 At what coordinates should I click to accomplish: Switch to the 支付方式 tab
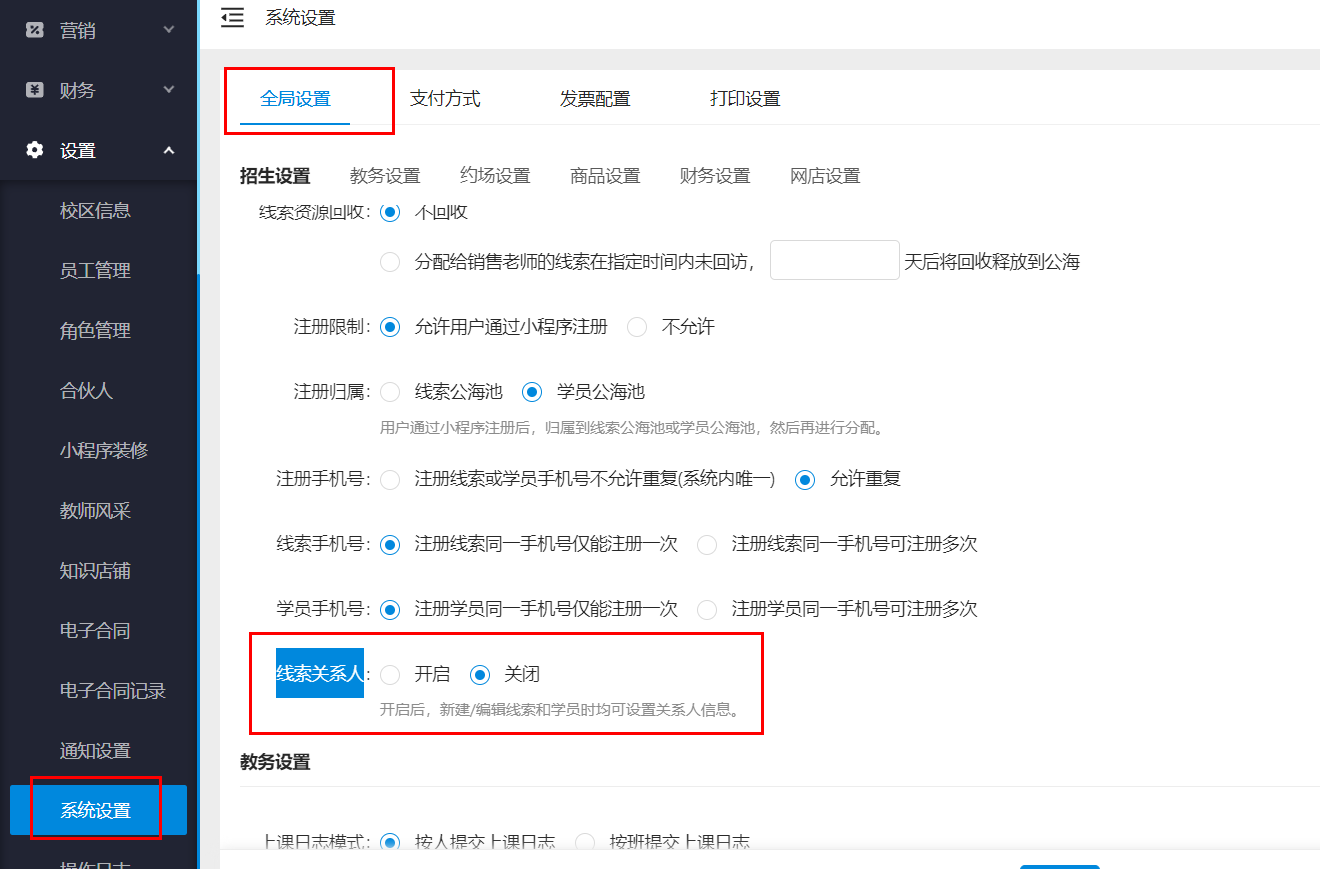pos(445,98)
